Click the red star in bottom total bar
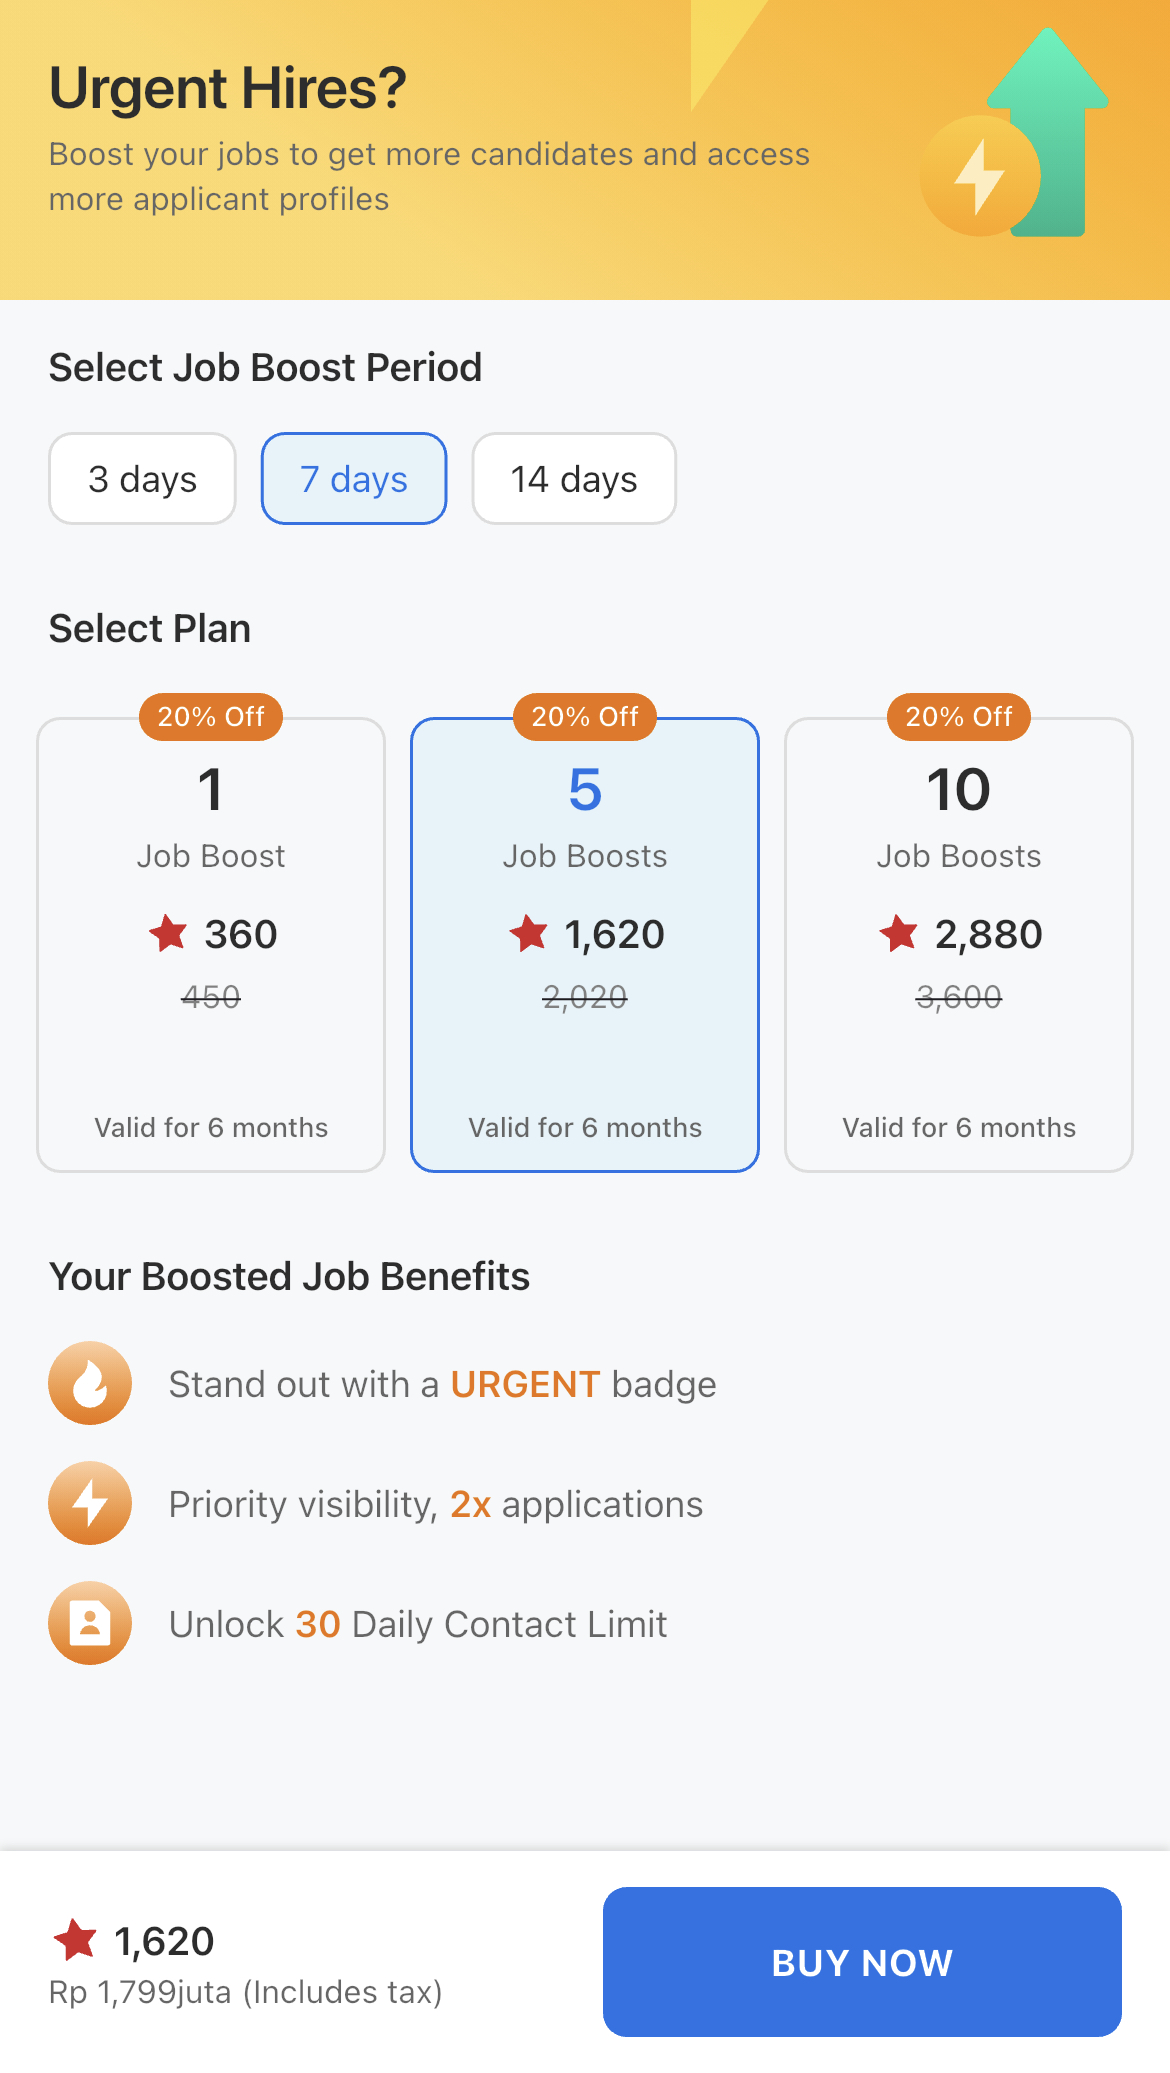 75,1939
